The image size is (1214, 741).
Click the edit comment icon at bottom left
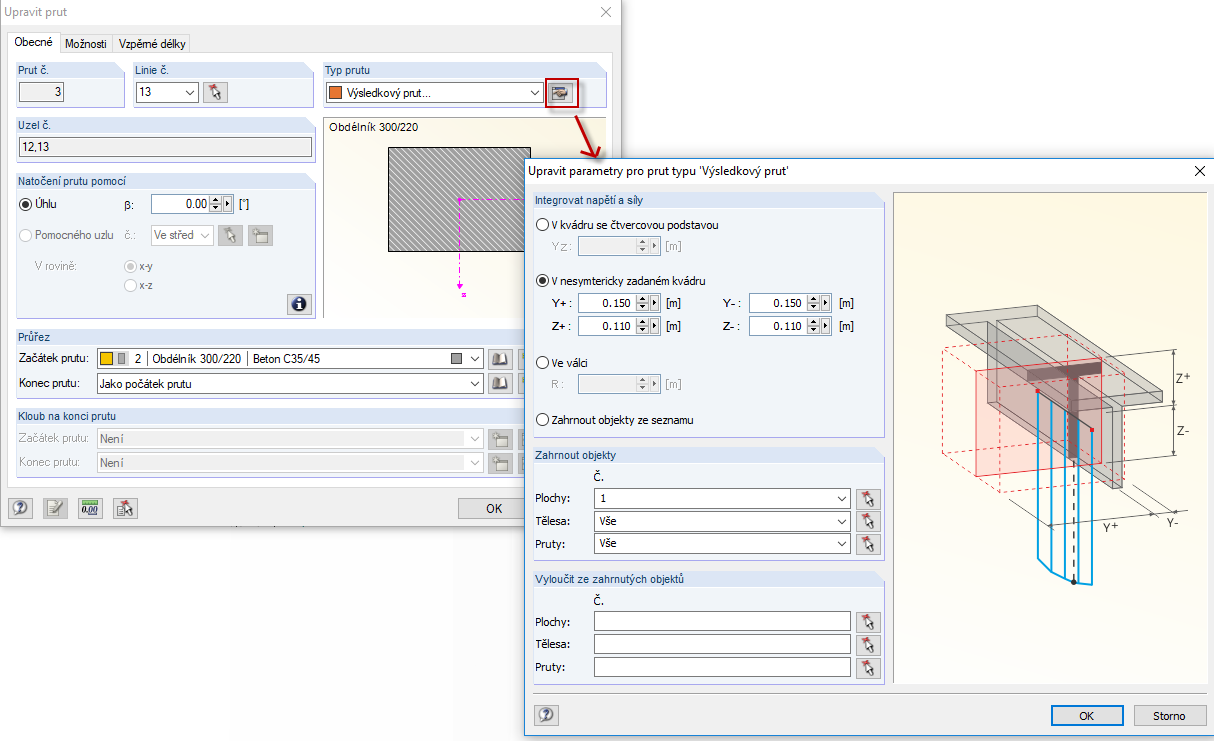tap(55, 508)
